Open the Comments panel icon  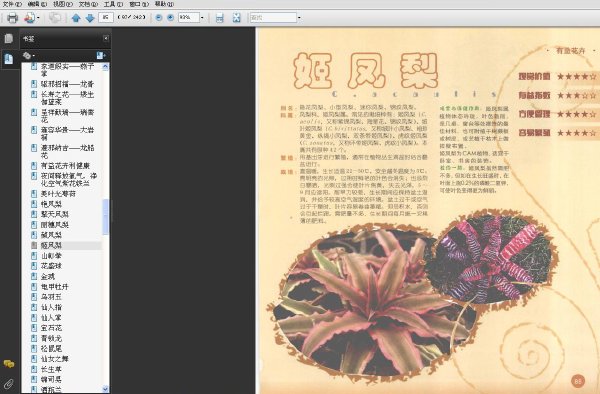point(8,364)
